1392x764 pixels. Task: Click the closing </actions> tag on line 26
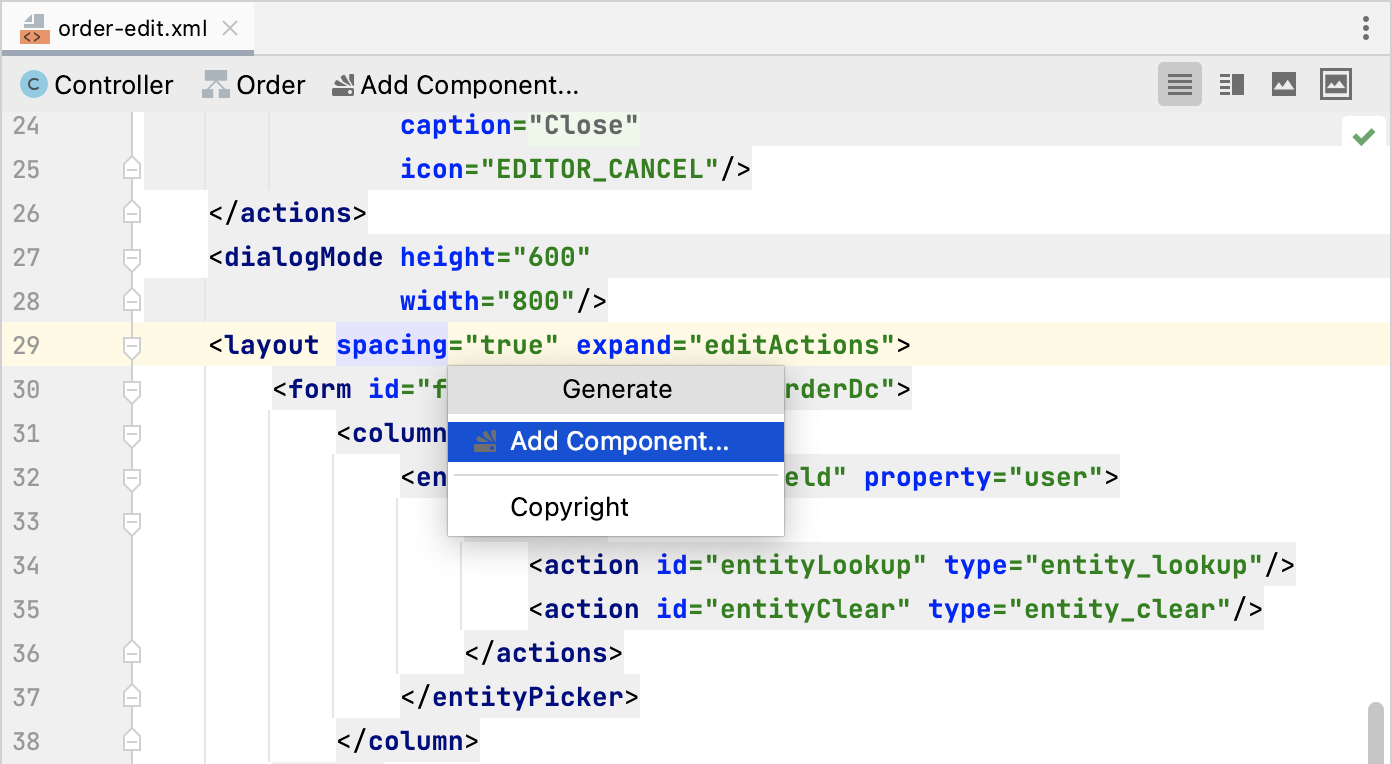[x=287, y=213]
